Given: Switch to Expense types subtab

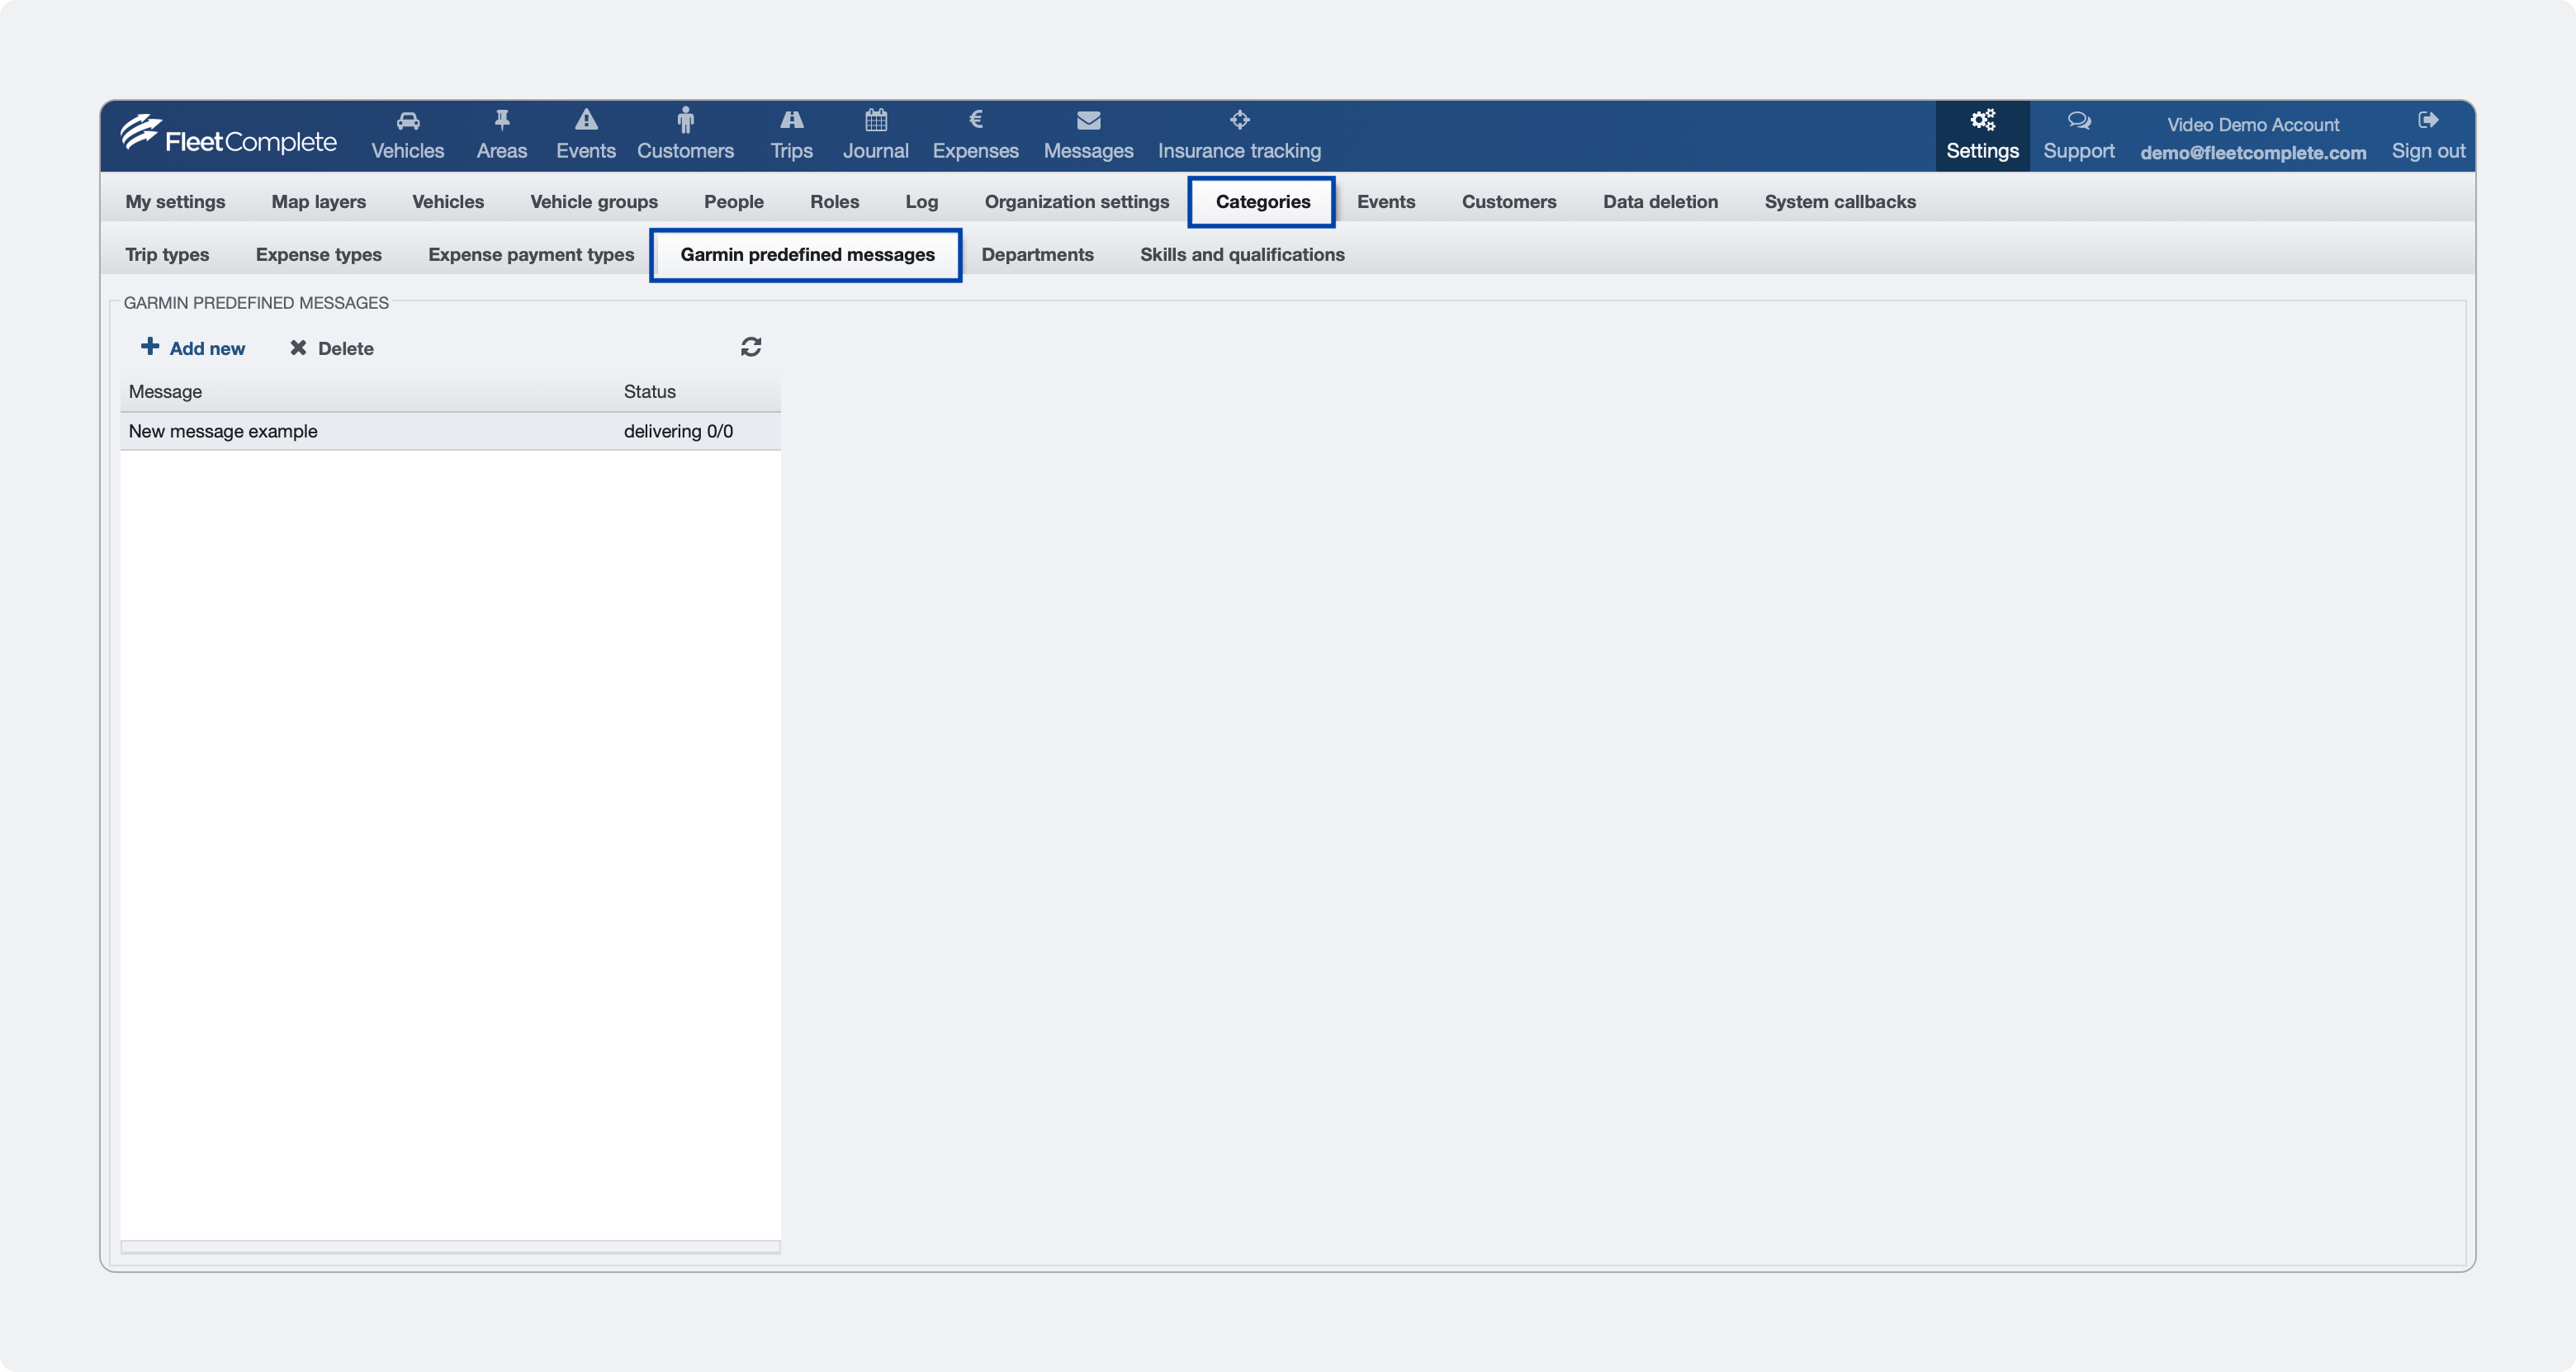Looking at the screenshot, I should click(318, 254).
